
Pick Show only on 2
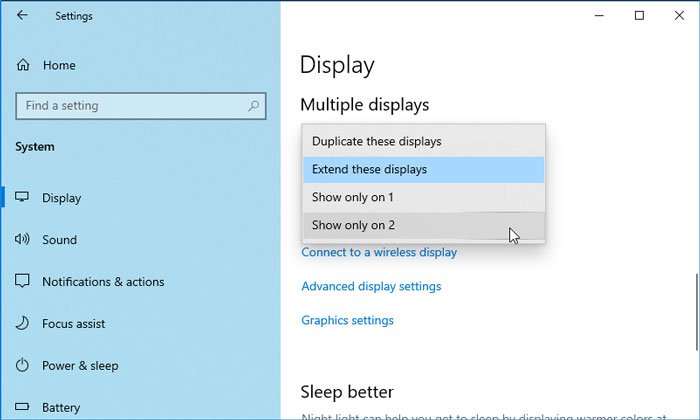(x=423, y=225)
